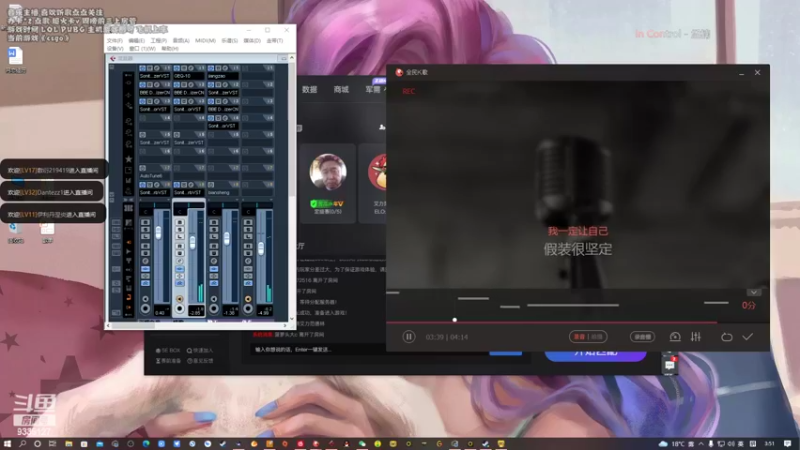Open the Windows Start menu
800x450 pixels.
click(x=7, y=444)
